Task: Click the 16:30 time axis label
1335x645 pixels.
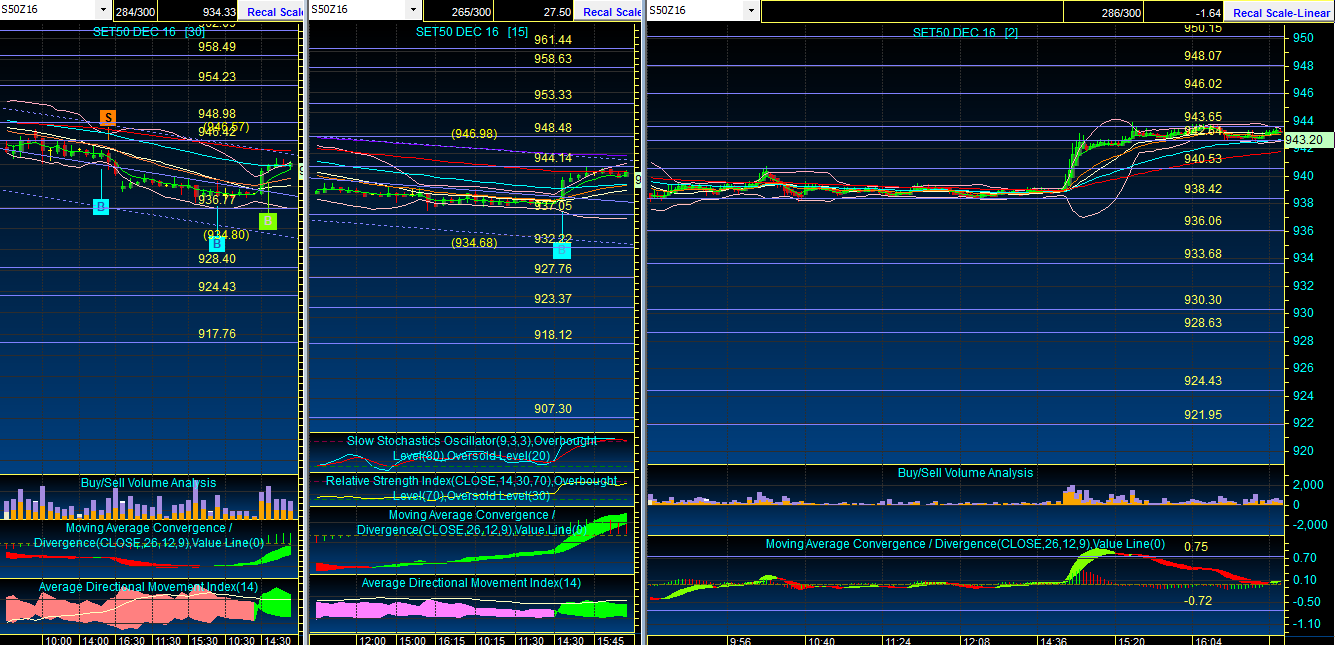Action: 131,640
